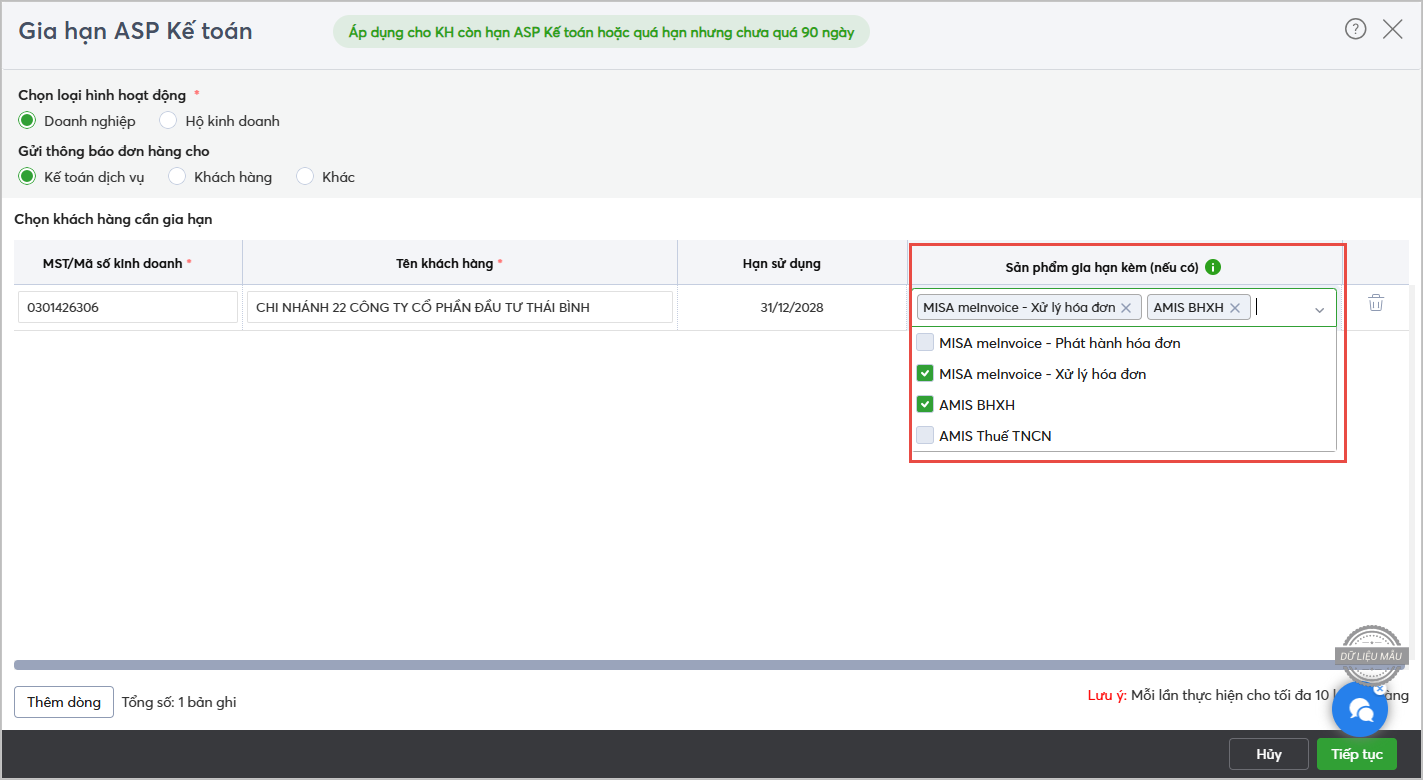
Task: Choose Khác for order notification
Action: tap(305, 177)
